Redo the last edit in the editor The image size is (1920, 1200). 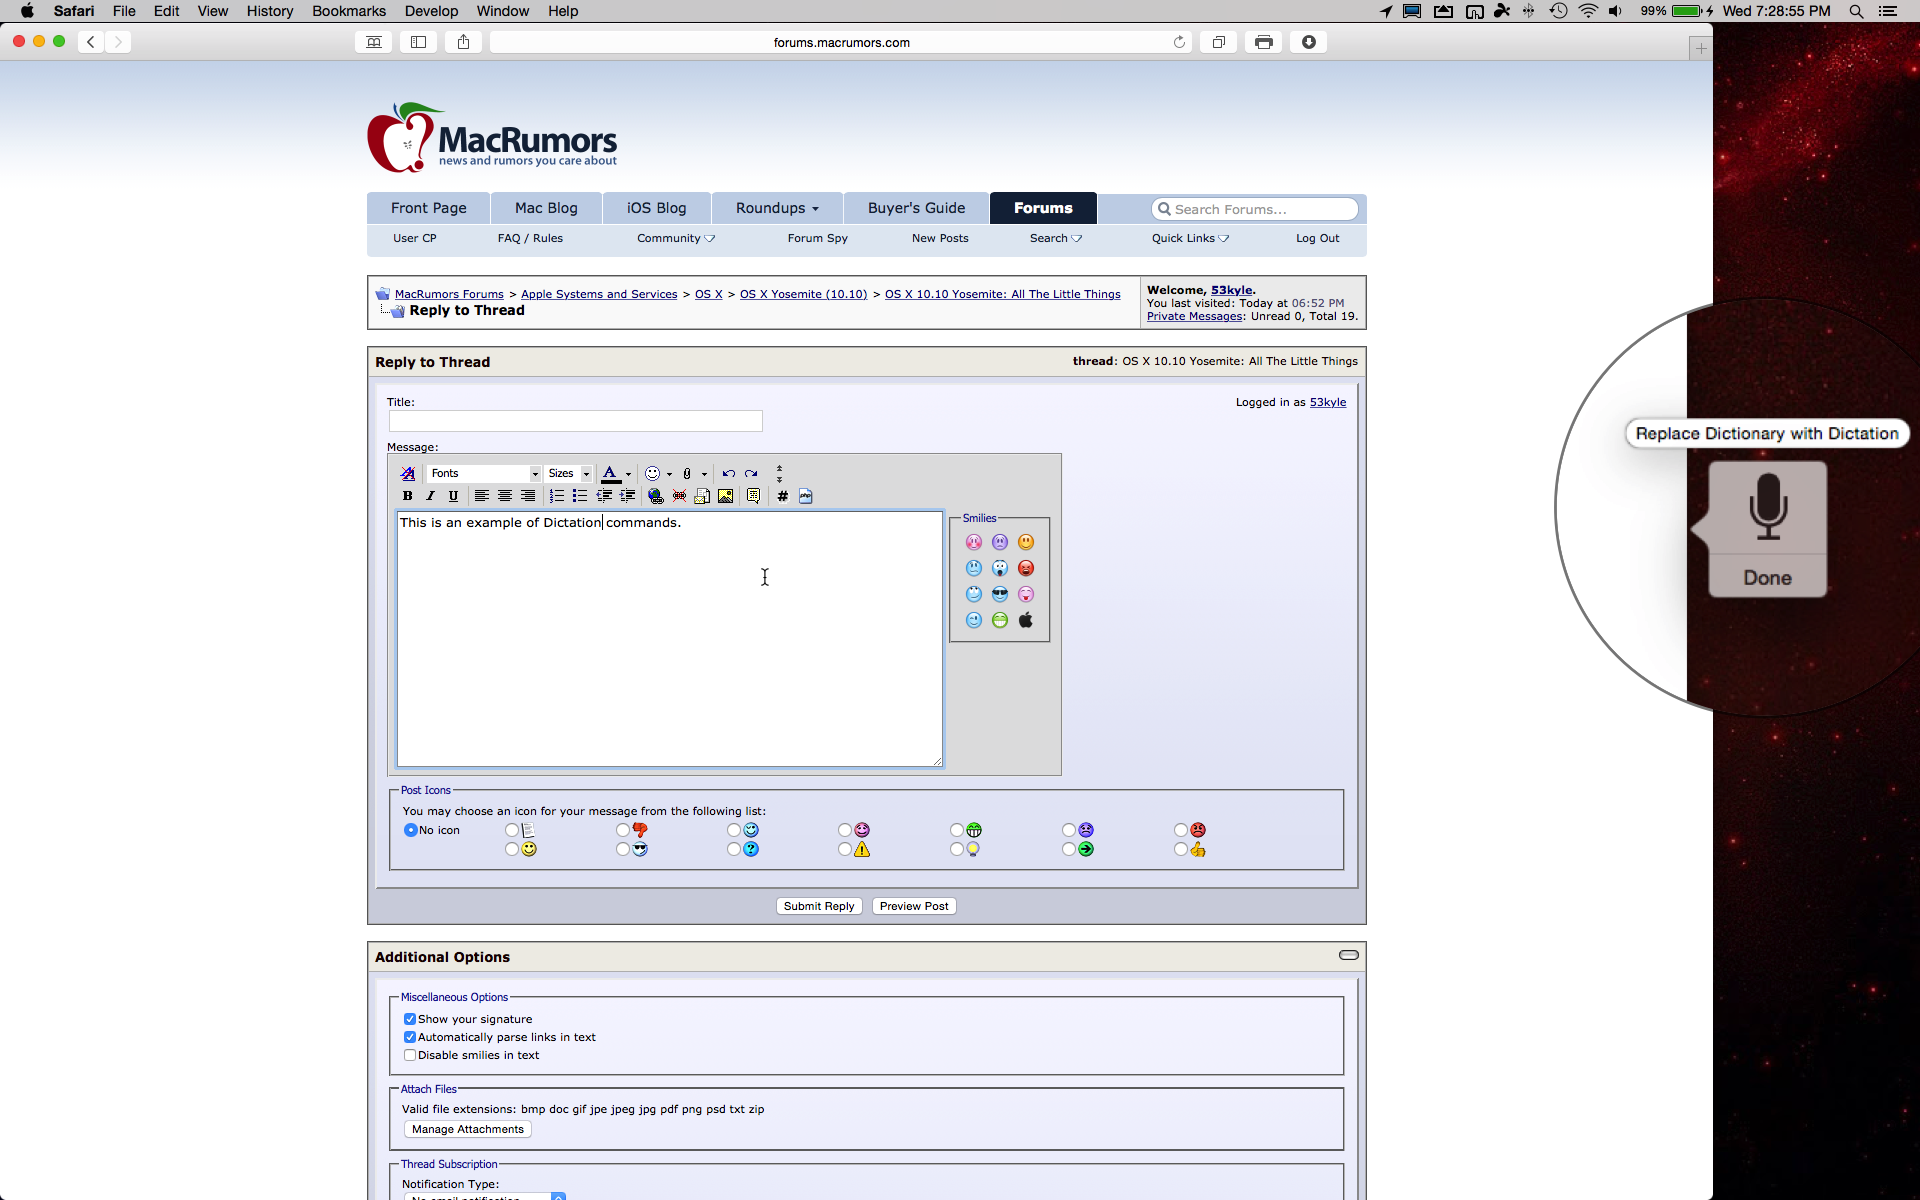pyautogui.click(x=751, y=474)
